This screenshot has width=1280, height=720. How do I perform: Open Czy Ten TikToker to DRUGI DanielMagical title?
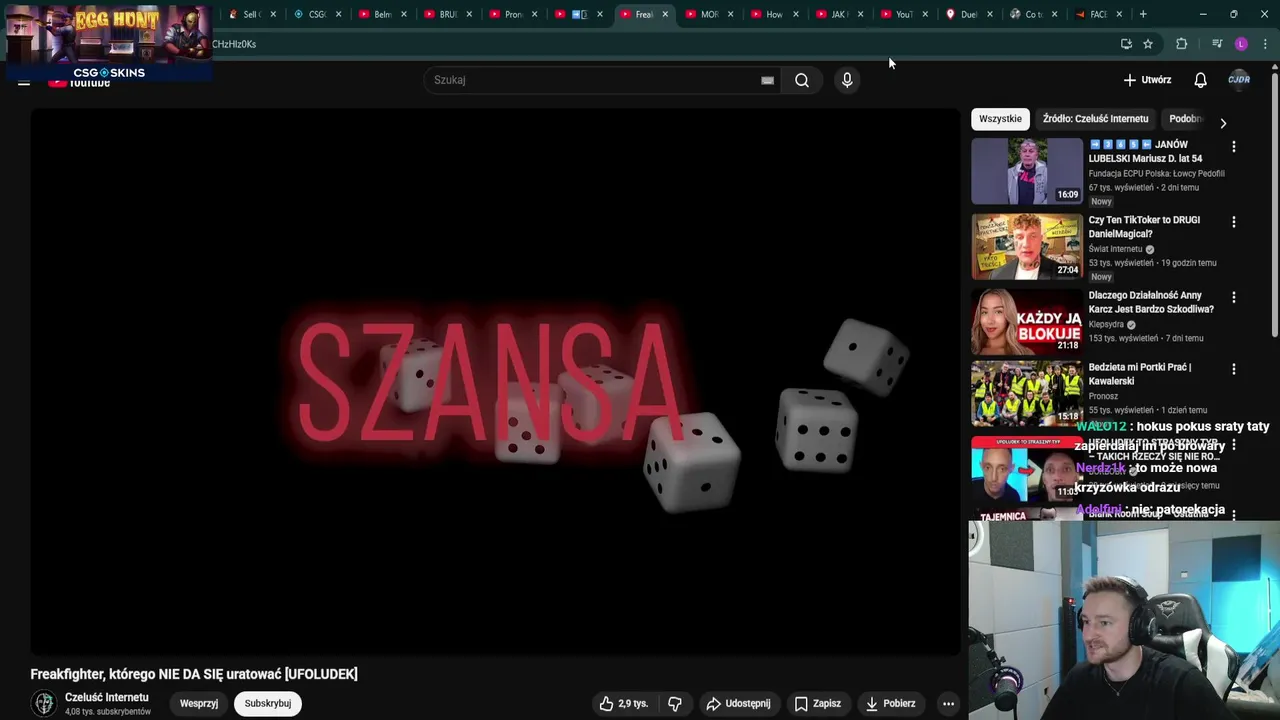(x=1144, y=227)
